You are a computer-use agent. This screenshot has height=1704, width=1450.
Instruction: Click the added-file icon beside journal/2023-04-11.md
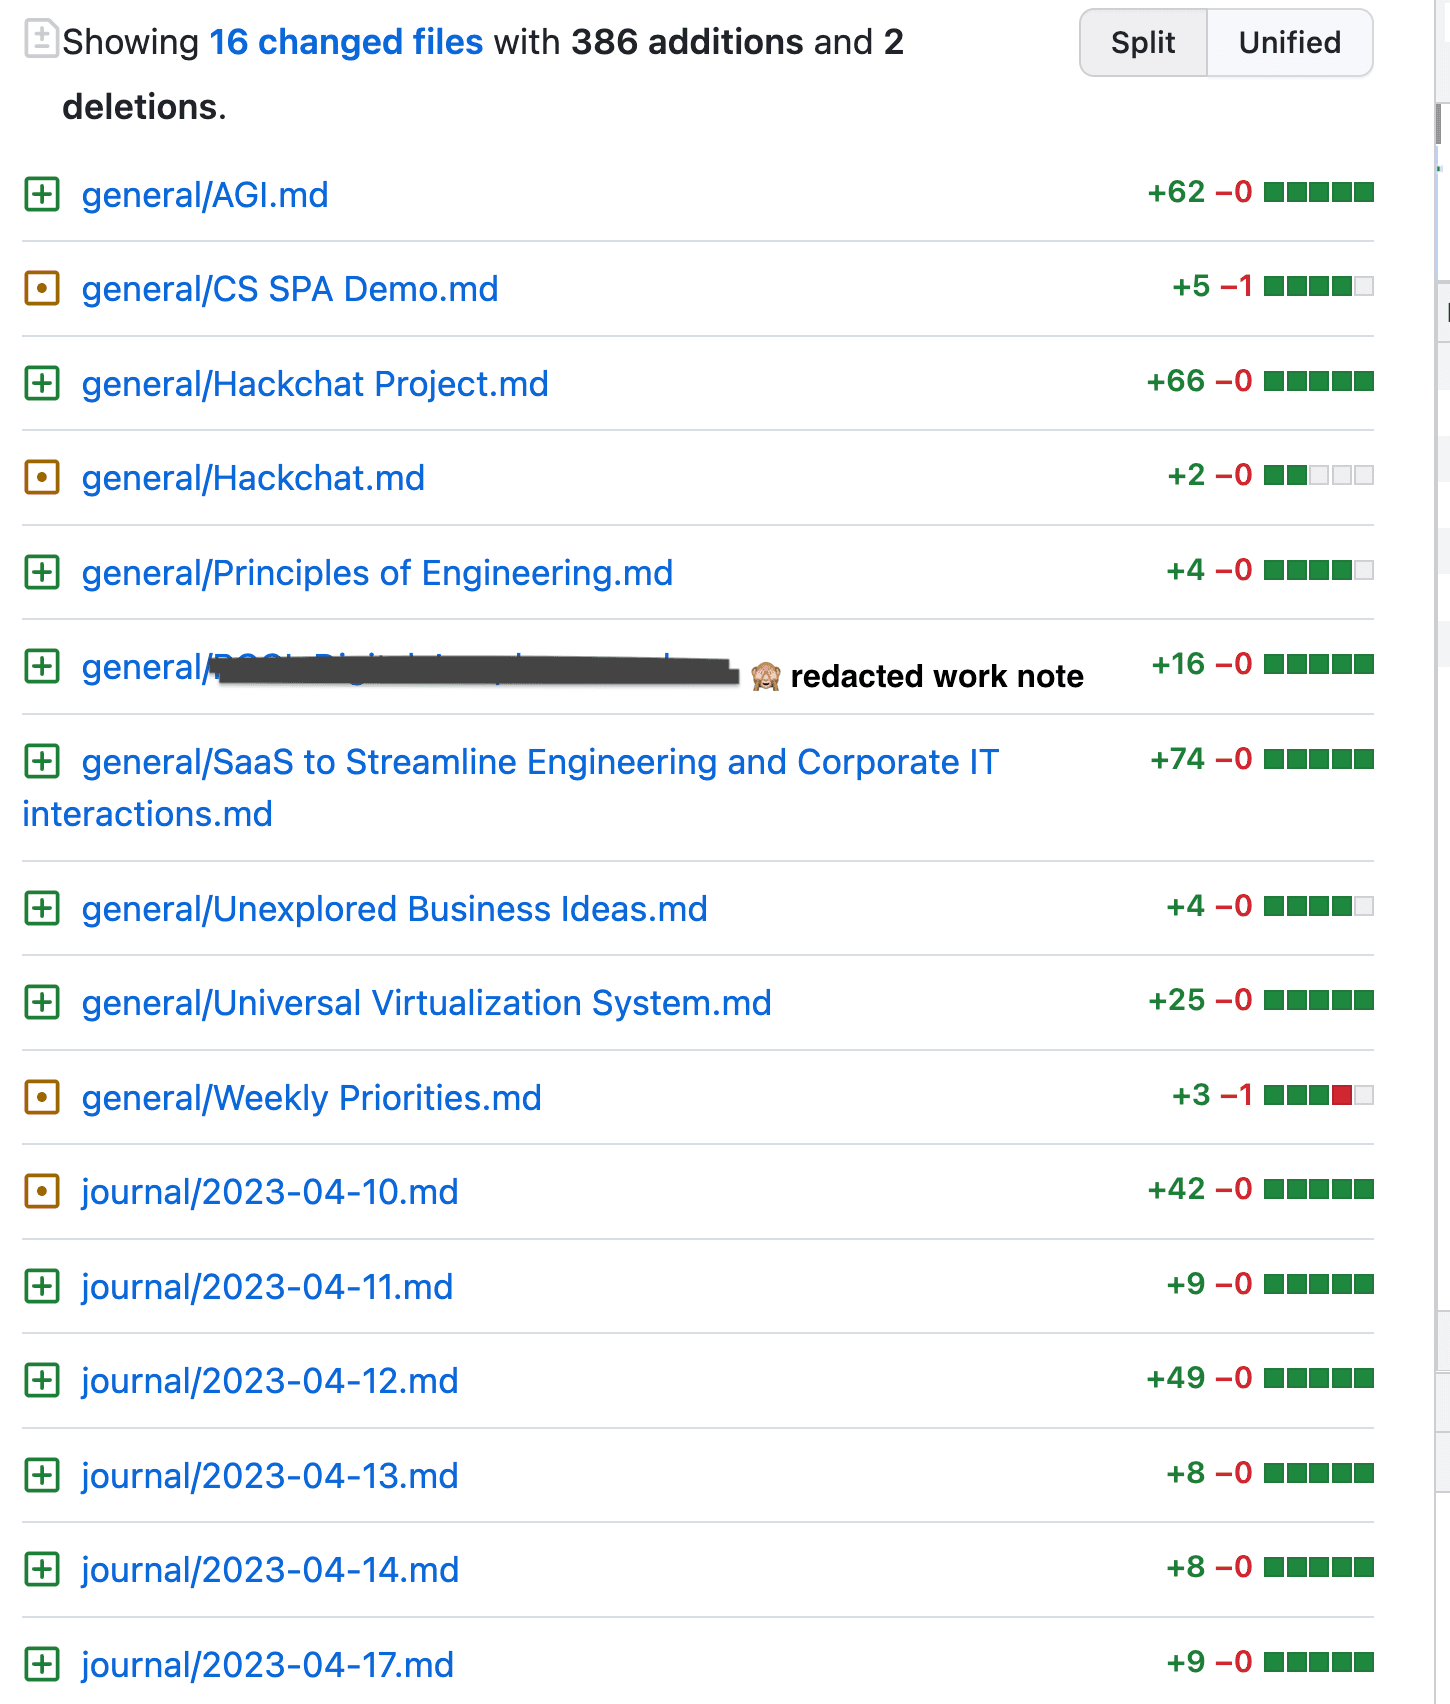(42, 1286)
